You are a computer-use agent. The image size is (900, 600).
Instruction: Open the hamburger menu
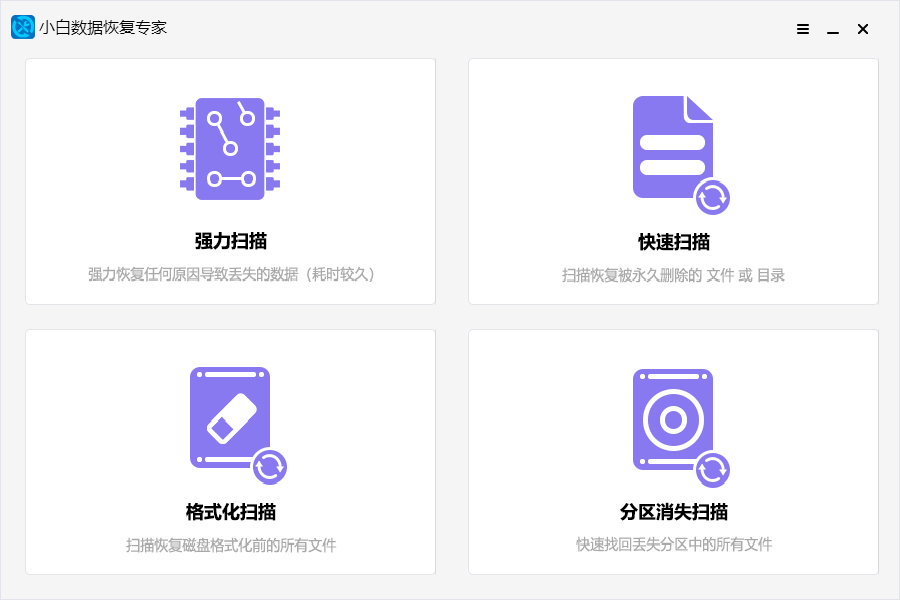click(802, 29)
